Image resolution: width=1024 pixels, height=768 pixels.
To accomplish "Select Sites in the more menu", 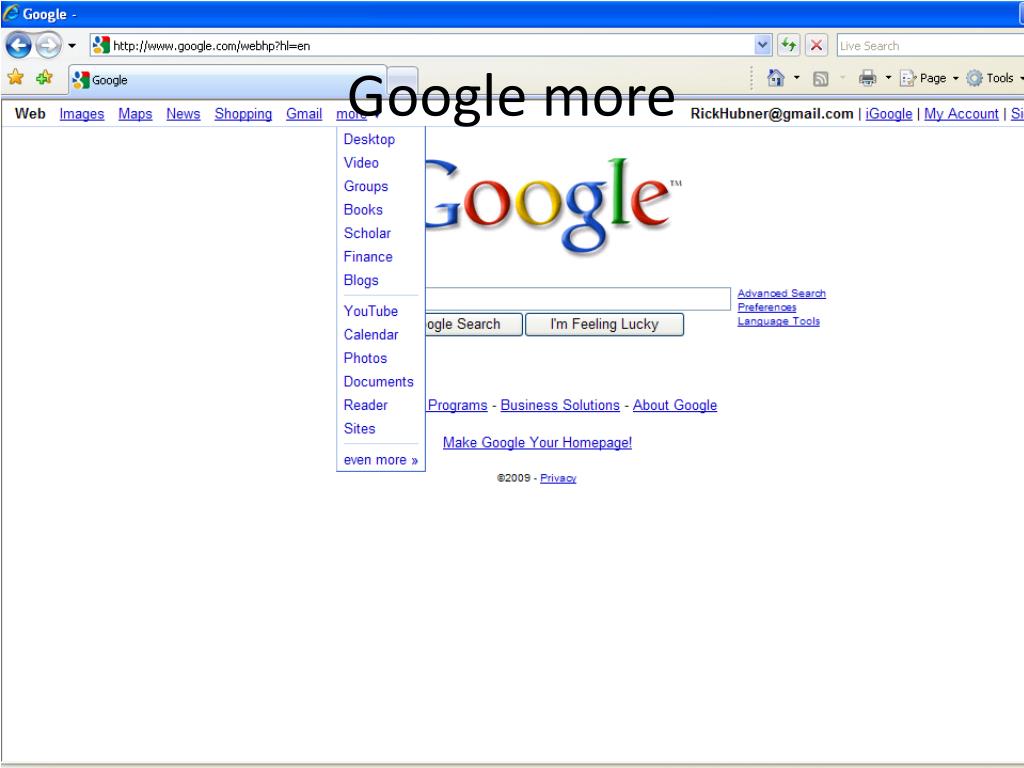I will [359, 428].
